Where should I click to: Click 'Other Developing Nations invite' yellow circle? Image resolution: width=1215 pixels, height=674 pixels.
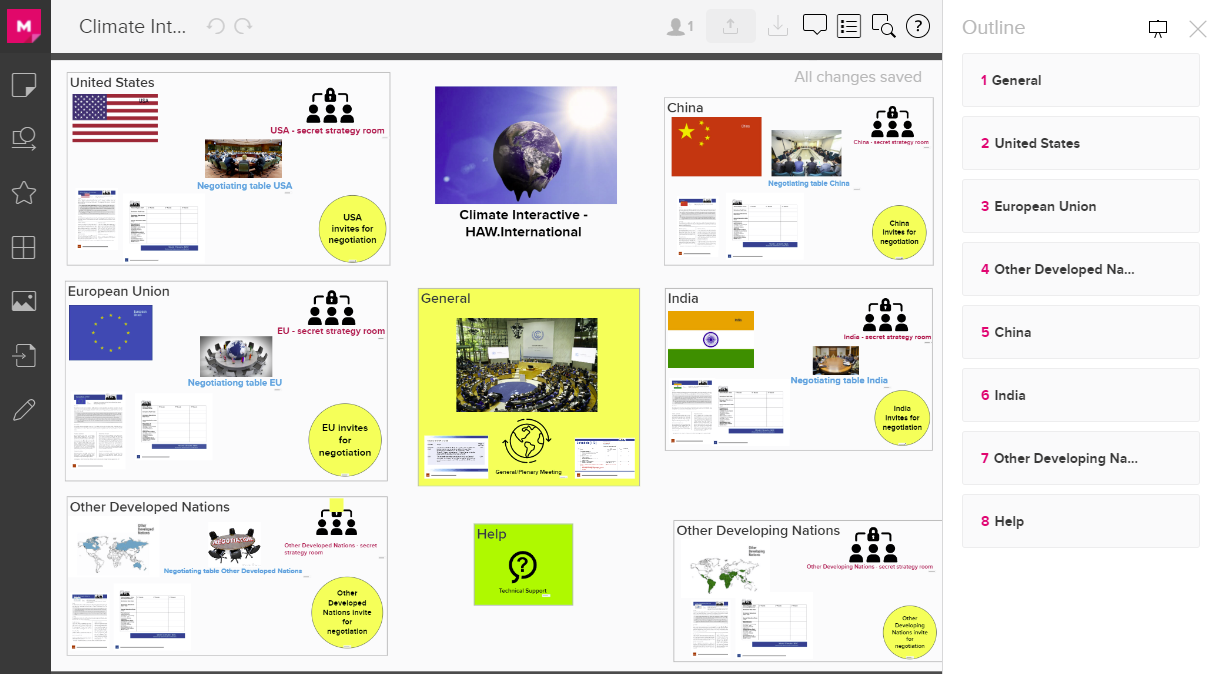910,633
